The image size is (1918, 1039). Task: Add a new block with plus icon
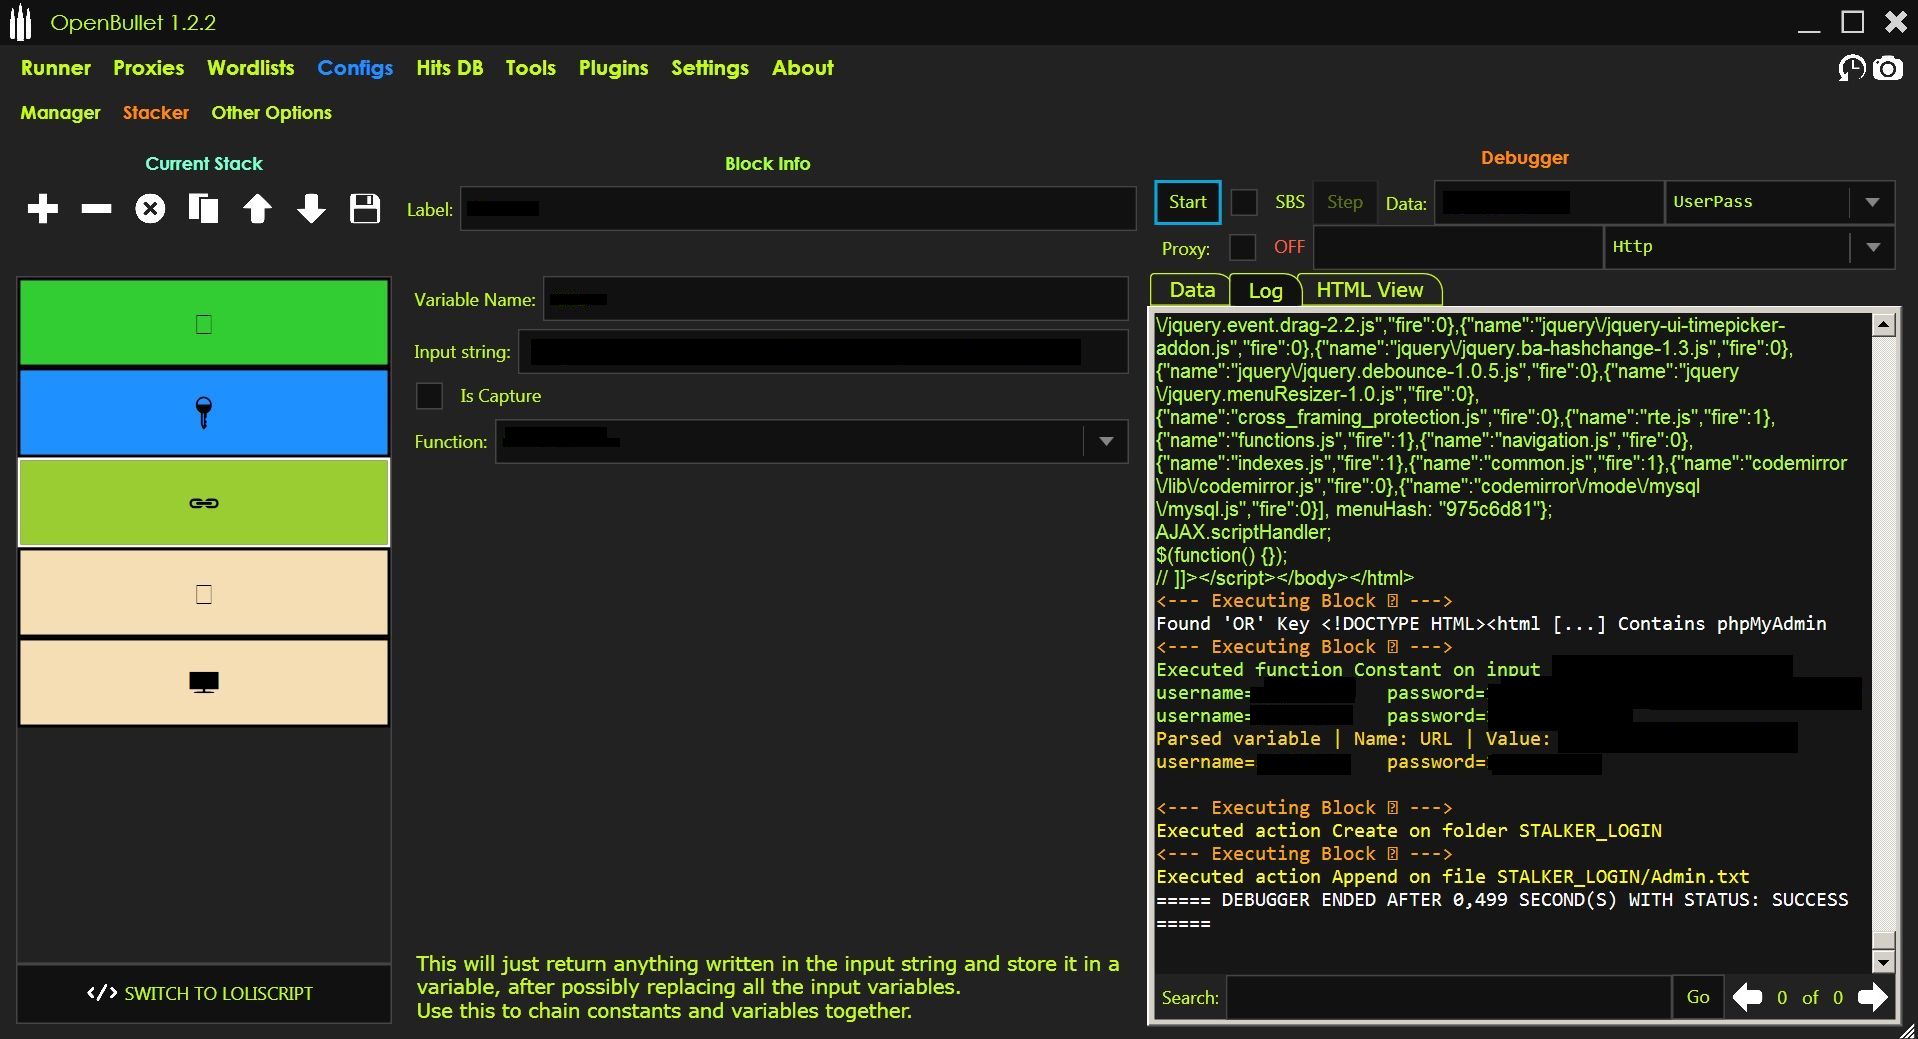43,209
